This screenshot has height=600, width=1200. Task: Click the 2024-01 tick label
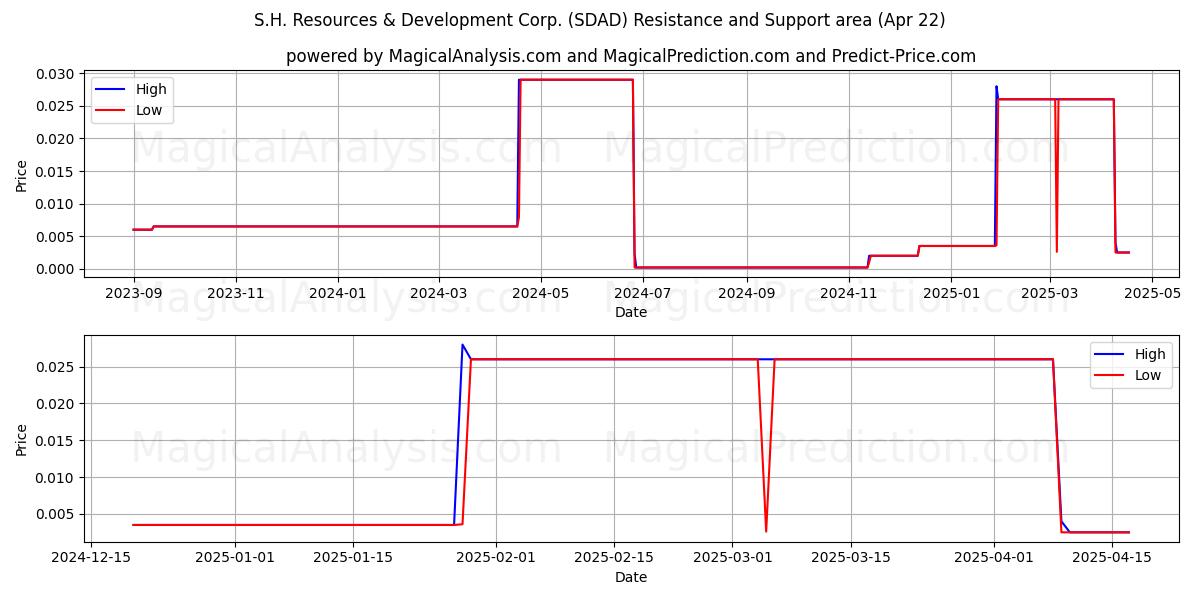coord(338,293)
